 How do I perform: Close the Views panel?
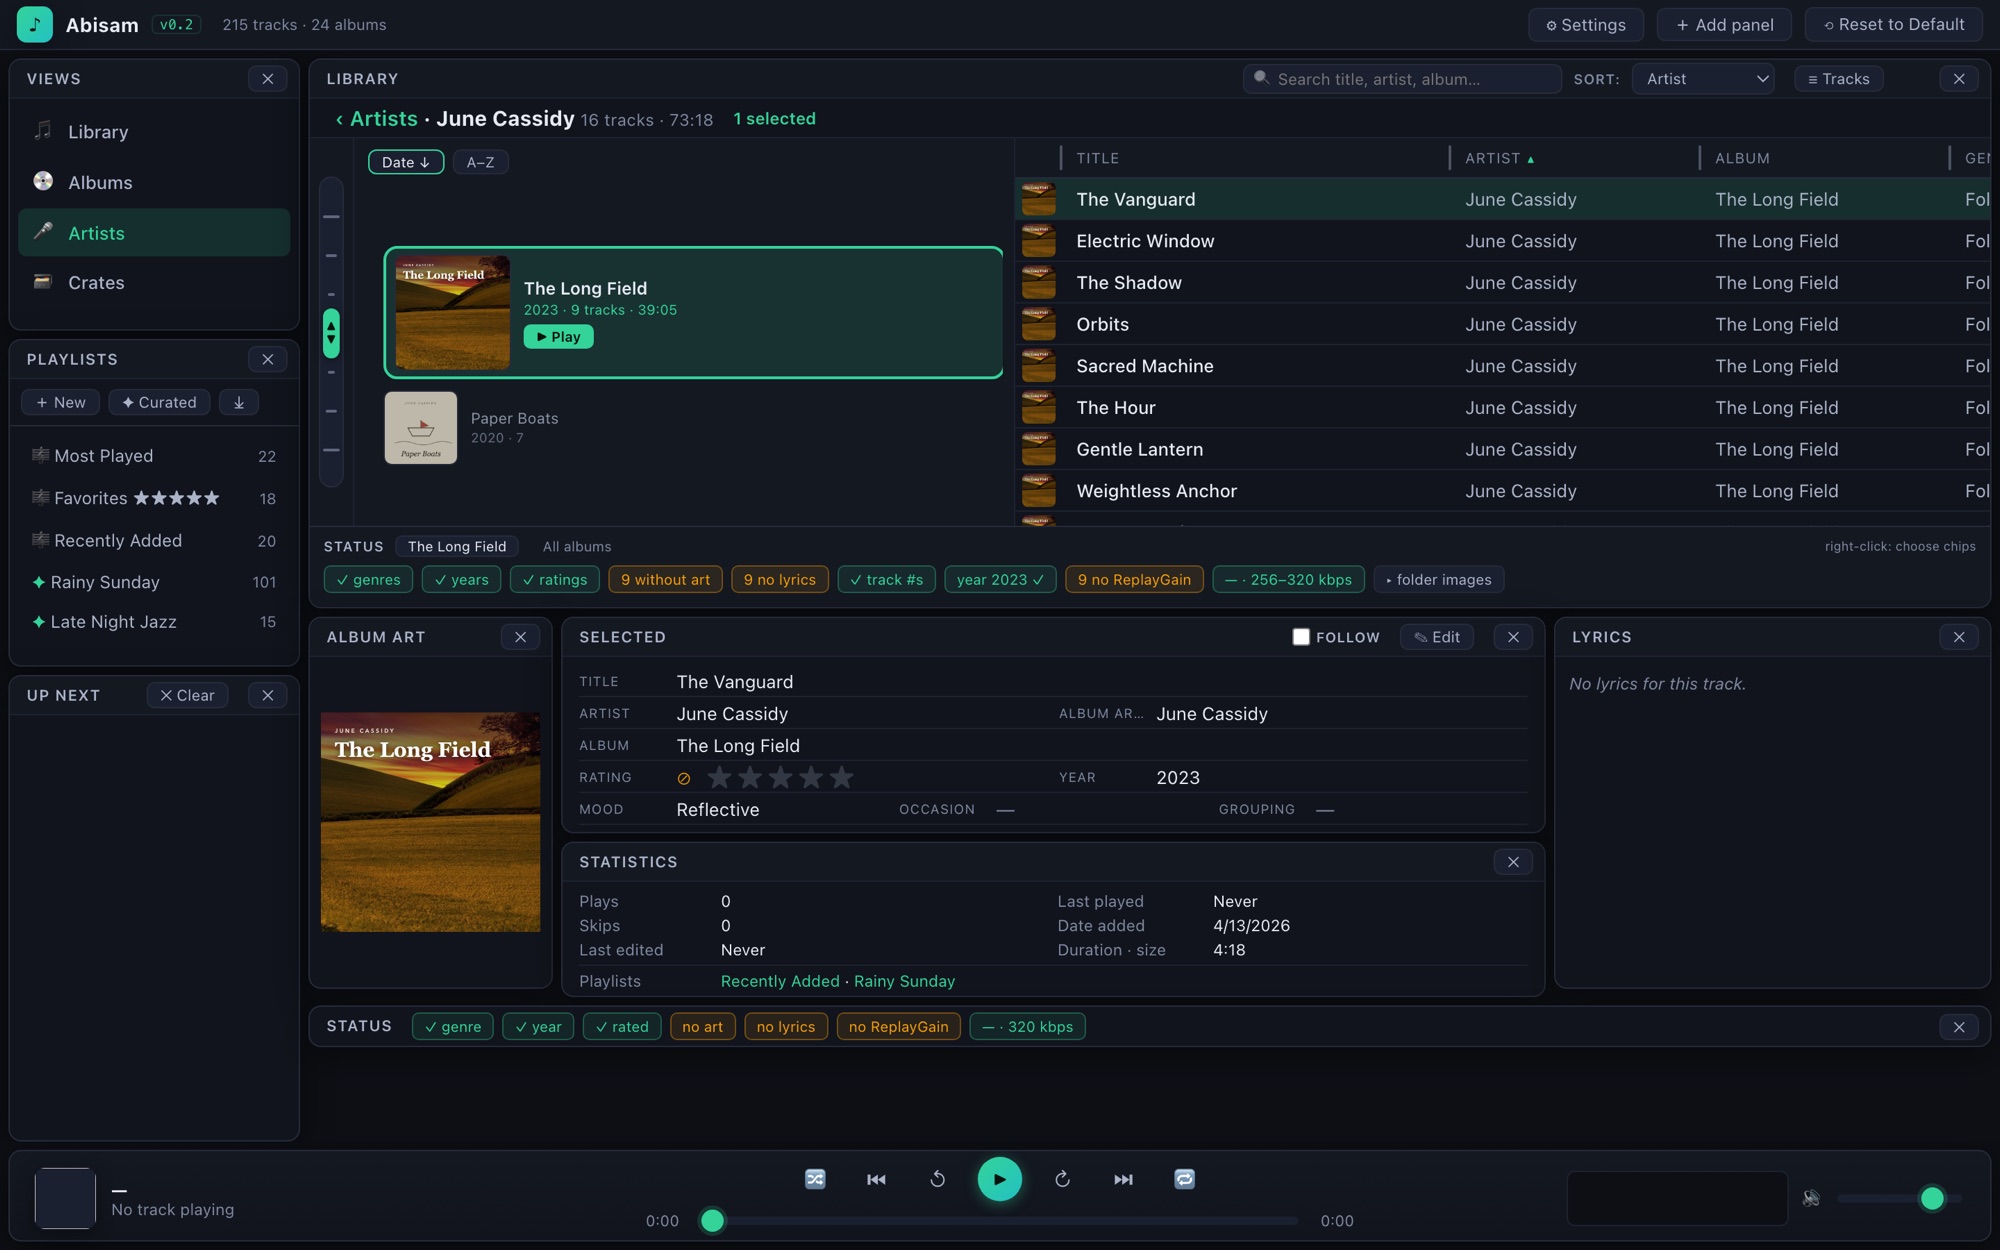[x=267, y=79]
